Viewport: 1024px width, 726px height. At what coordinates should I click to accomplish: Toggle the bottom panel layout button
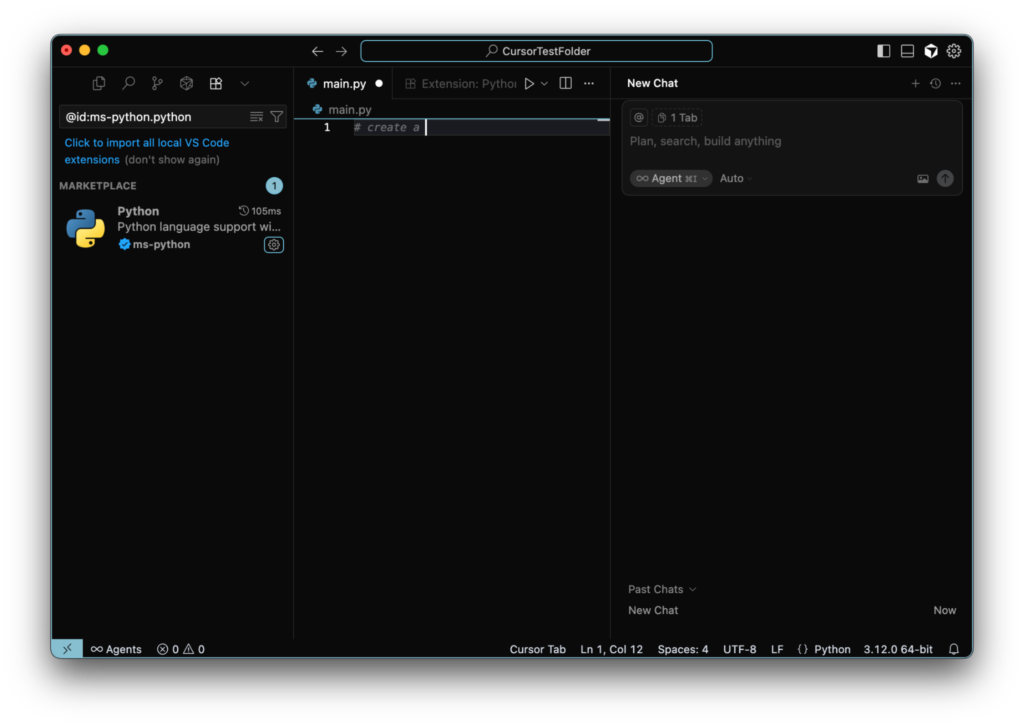[907, 51]
